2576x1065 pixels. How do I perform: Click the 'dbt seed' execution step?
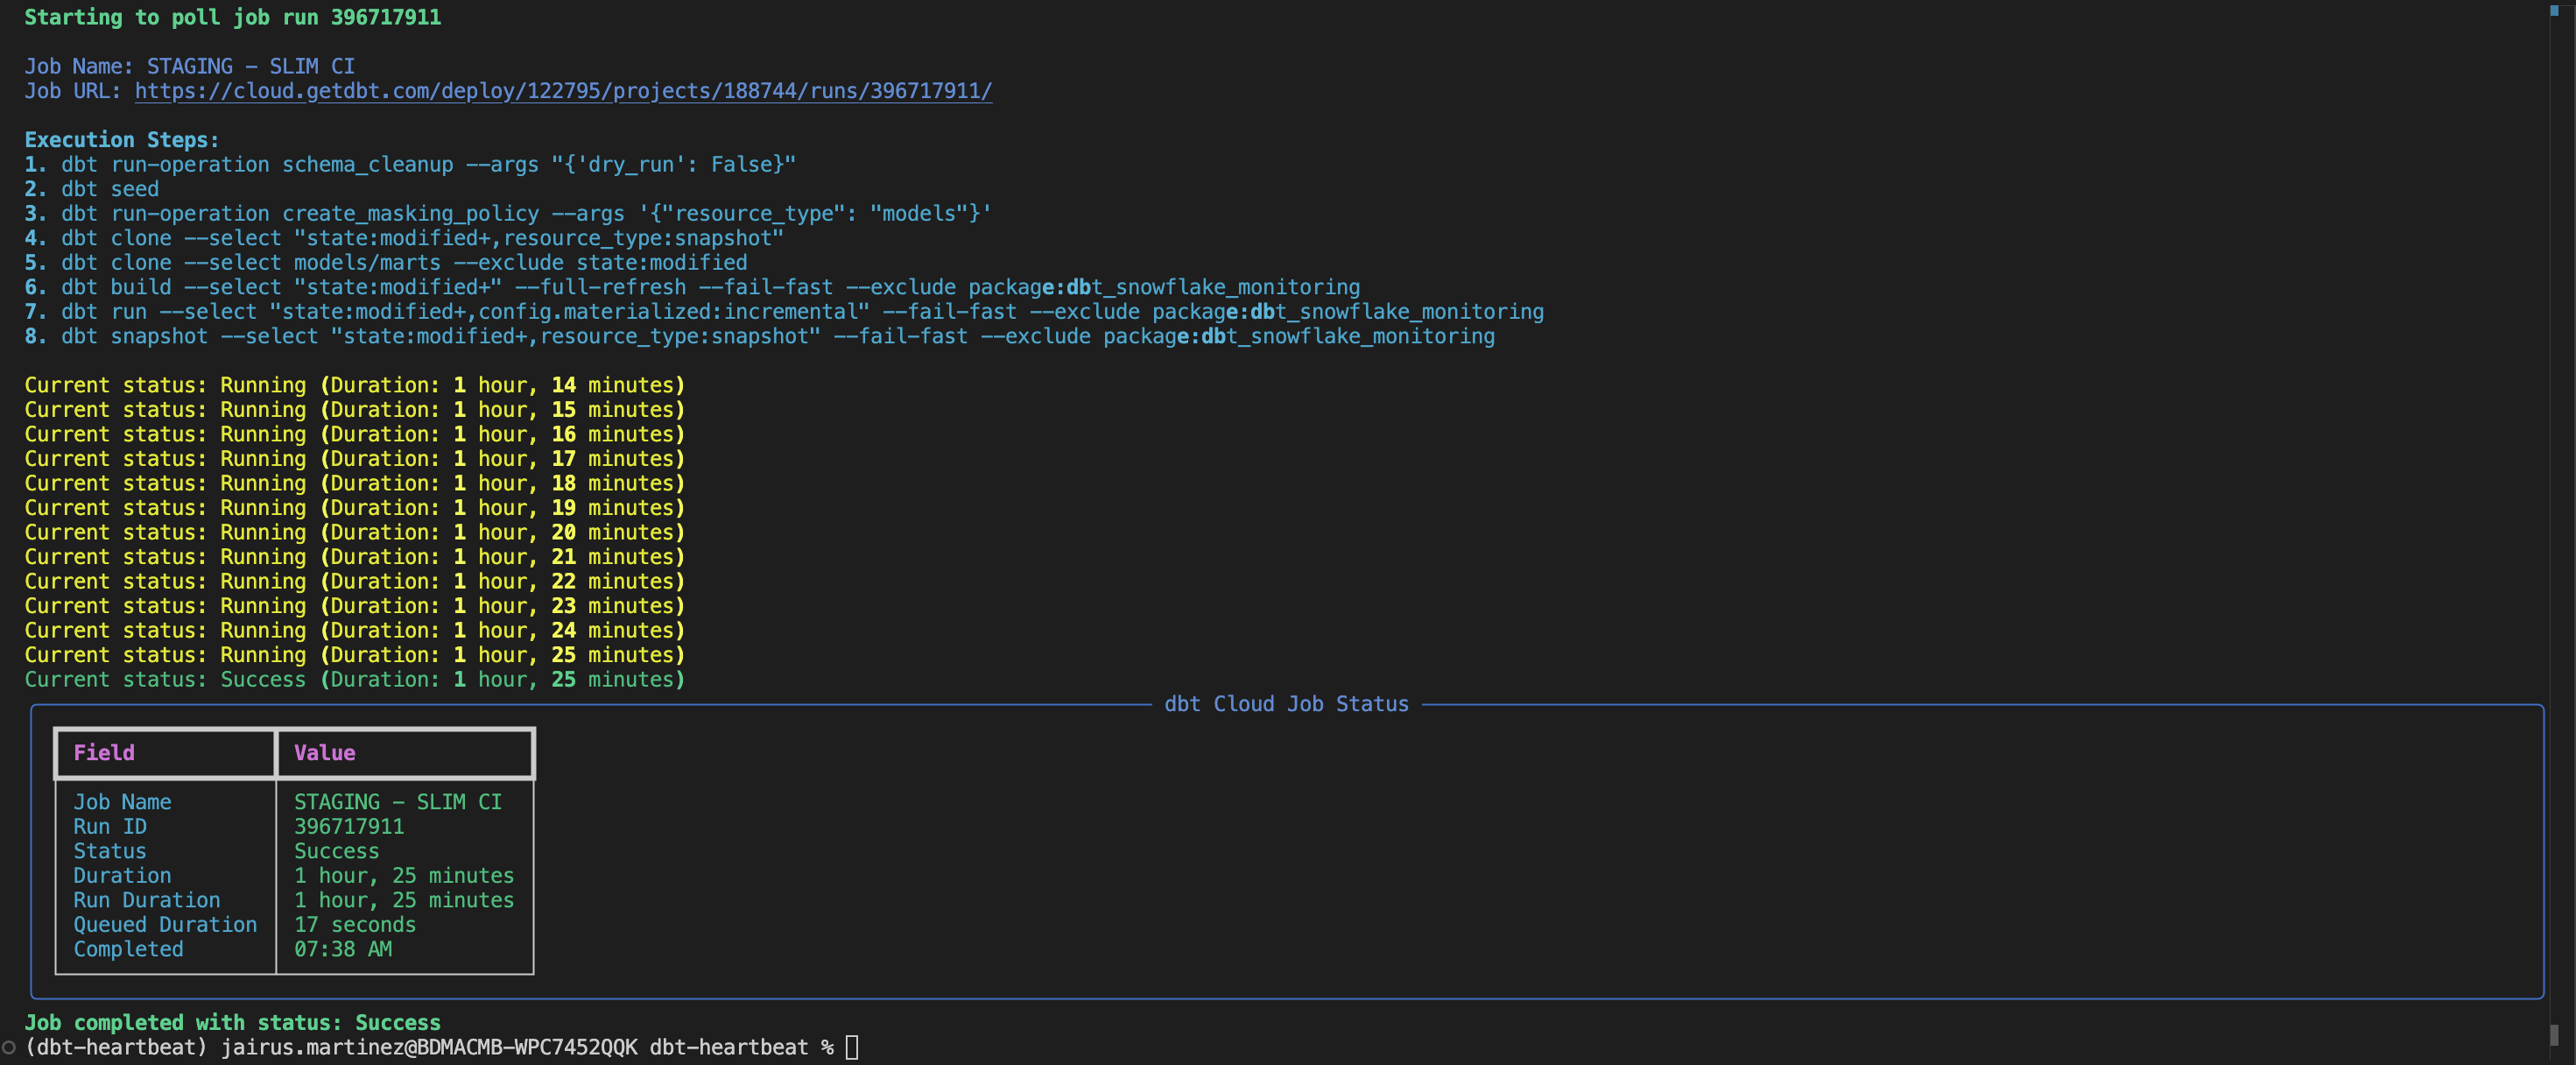point(108,189)
